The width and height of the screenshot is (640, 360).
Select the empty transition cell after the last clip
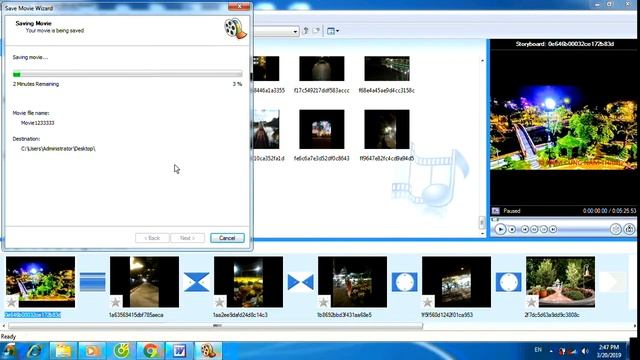[612, 282]
